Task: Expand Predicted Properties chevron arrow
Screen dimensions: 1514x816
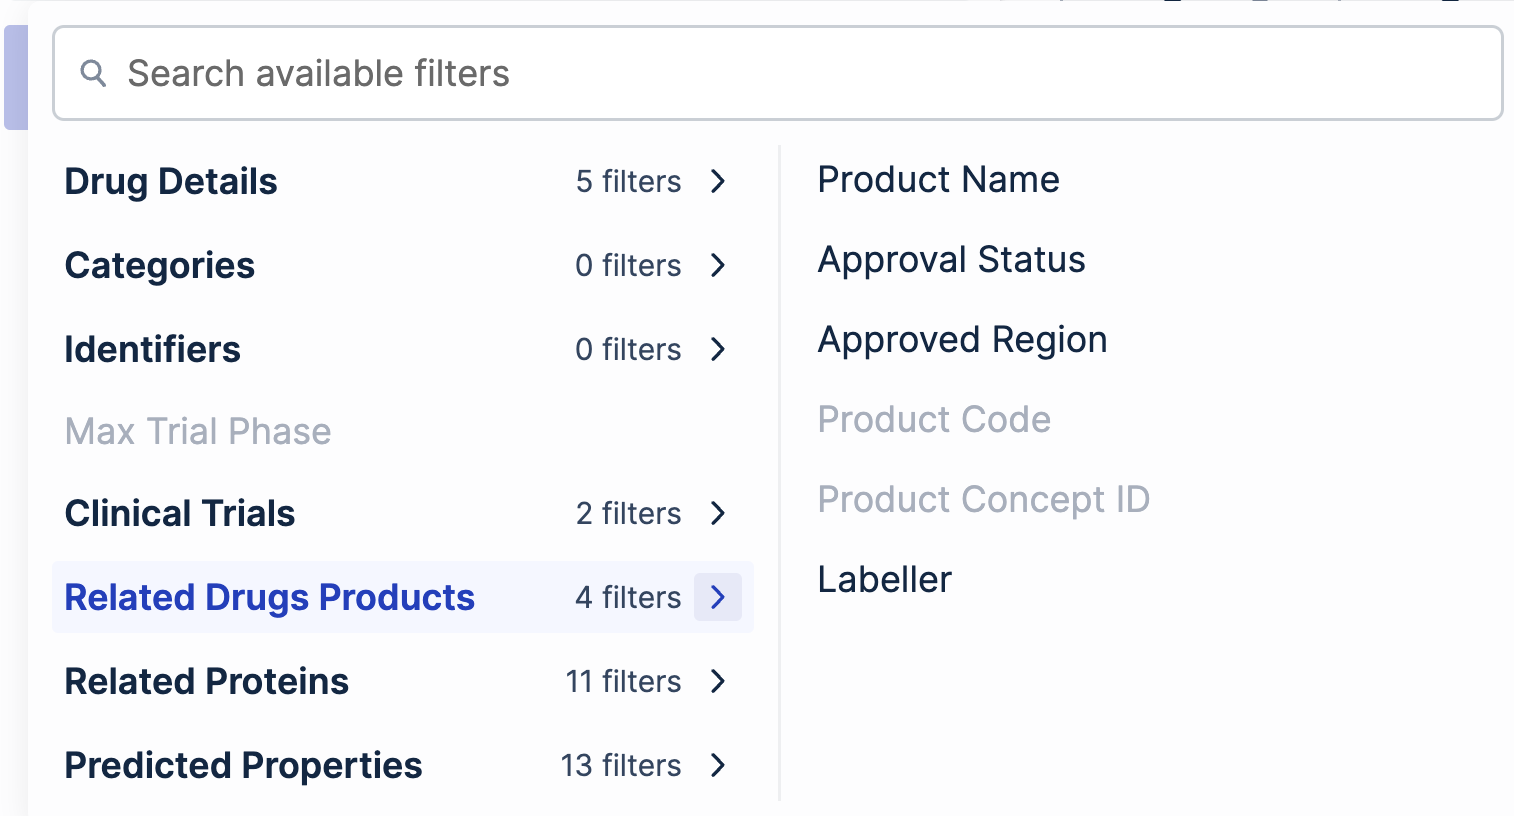Action: pyautogui.click(x=718, y=765)
